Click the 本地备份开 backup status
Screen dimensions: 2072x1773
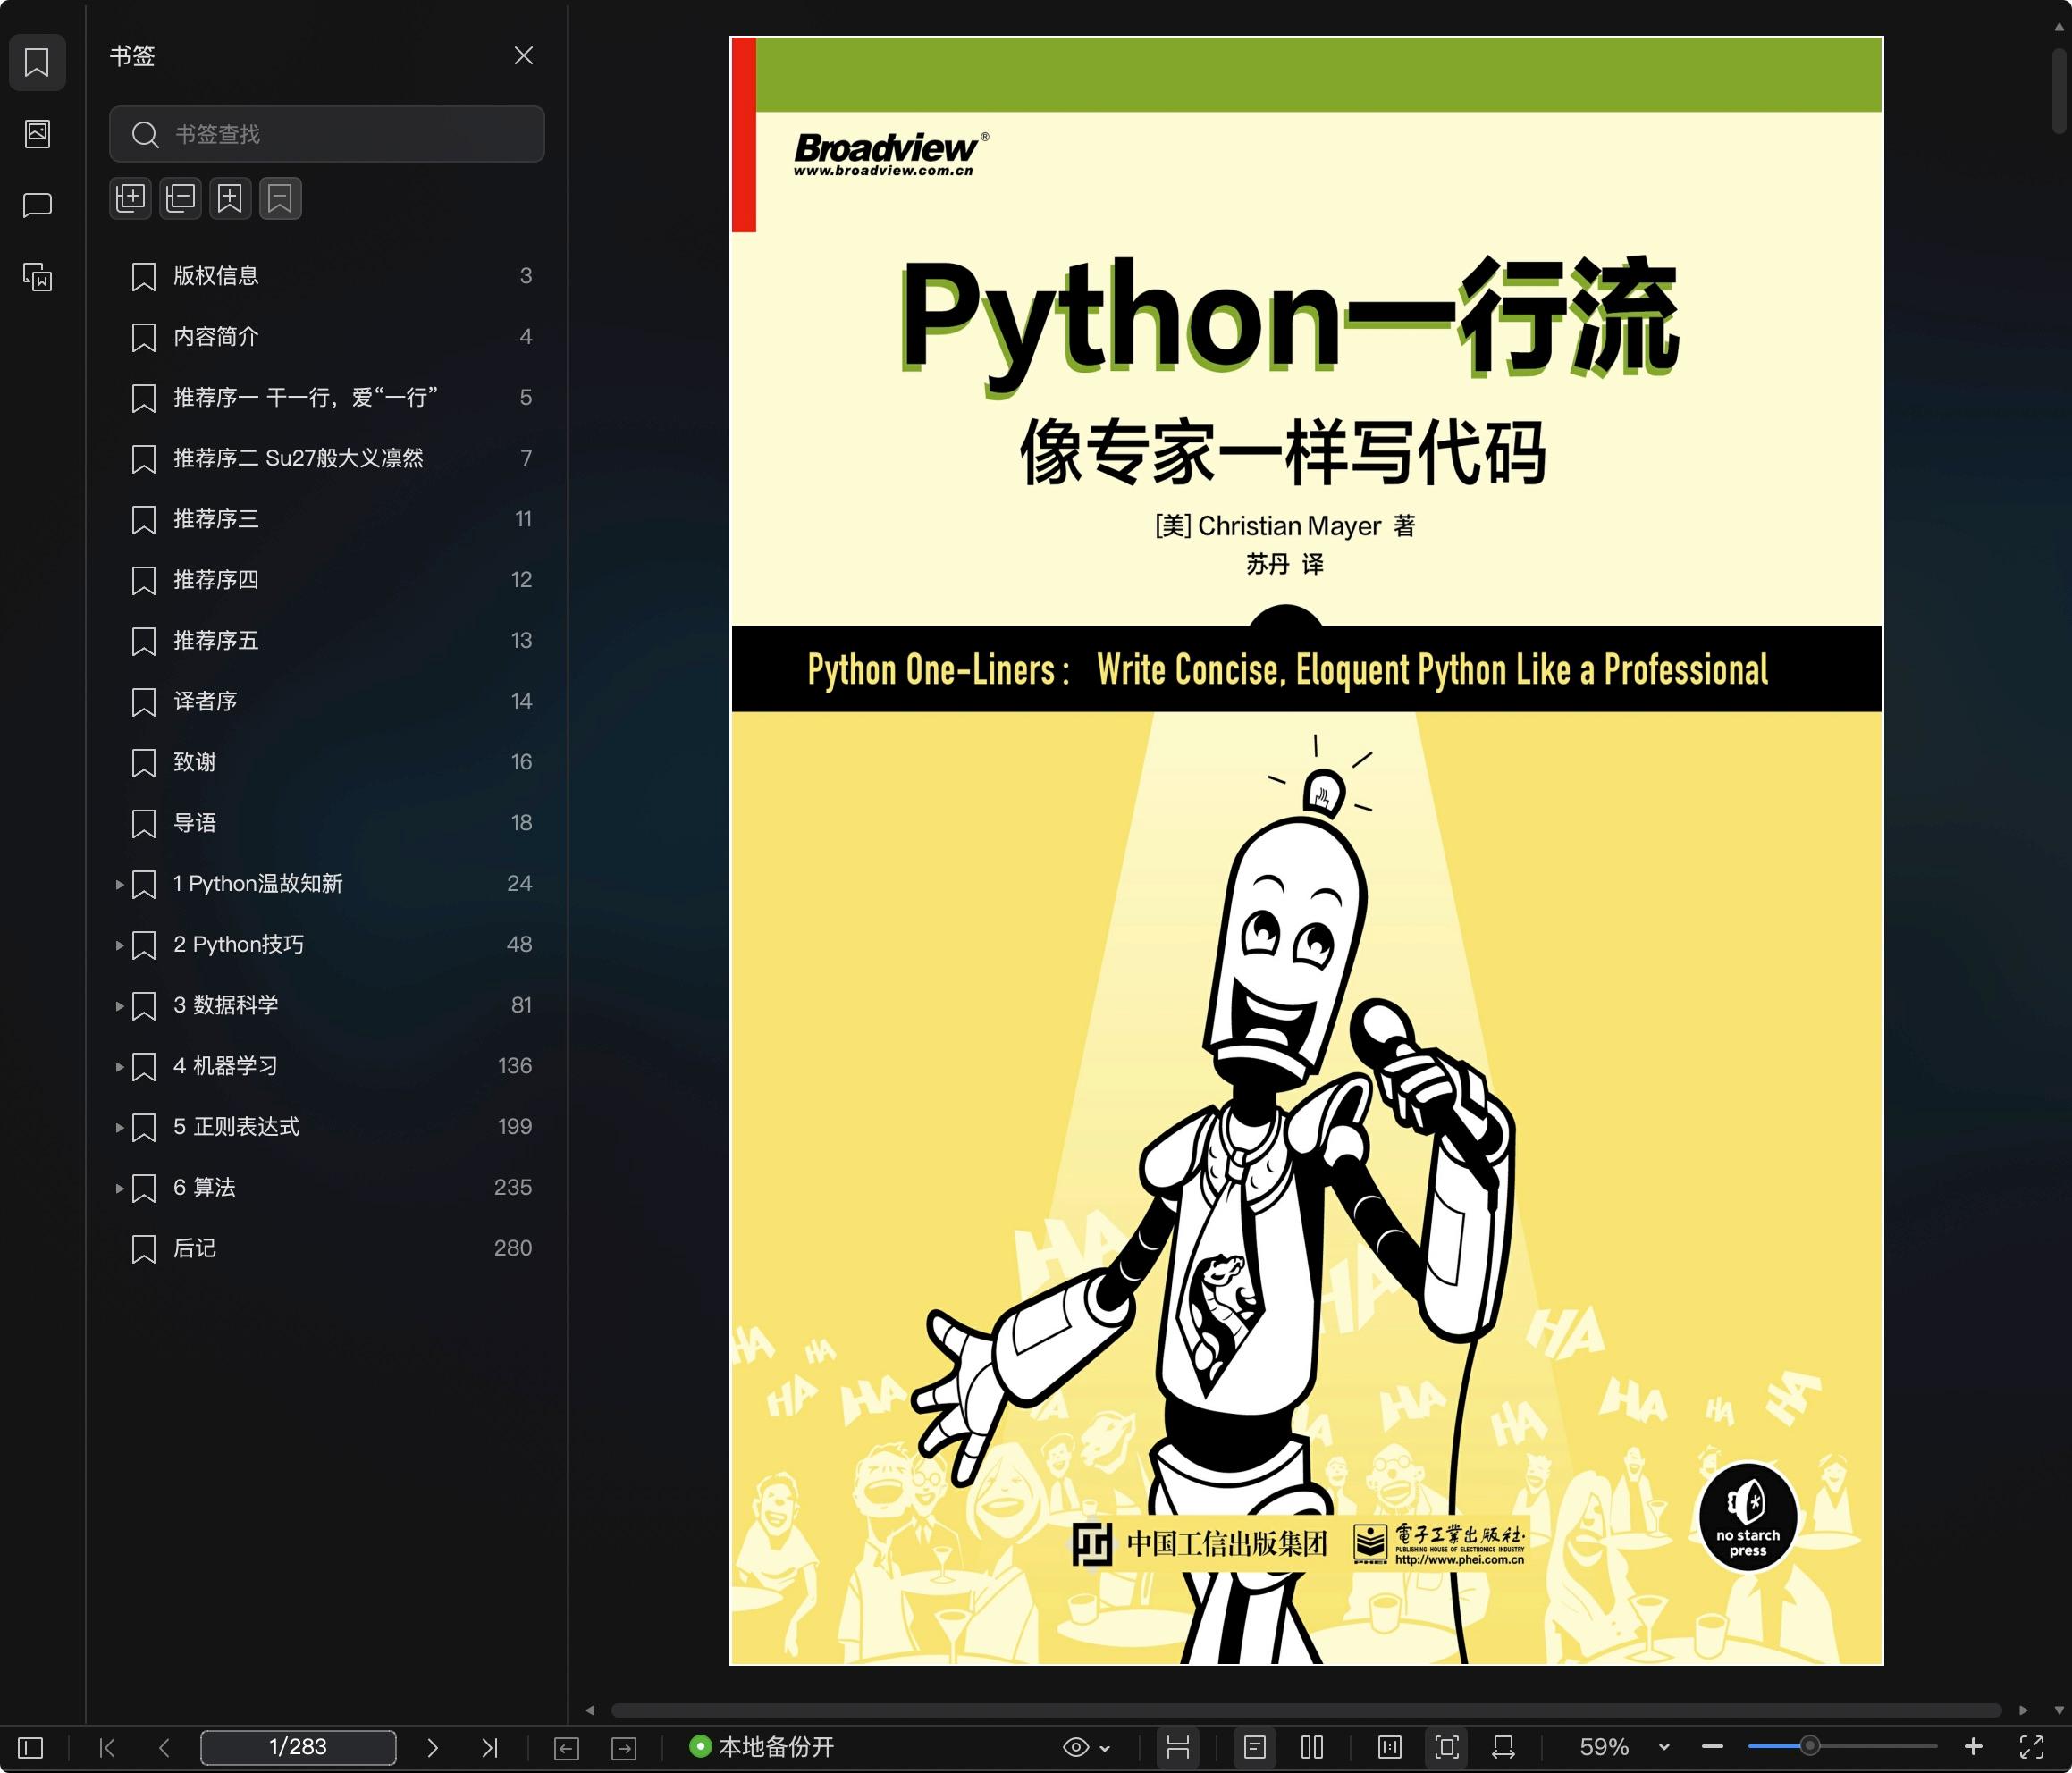point(762,1747)
